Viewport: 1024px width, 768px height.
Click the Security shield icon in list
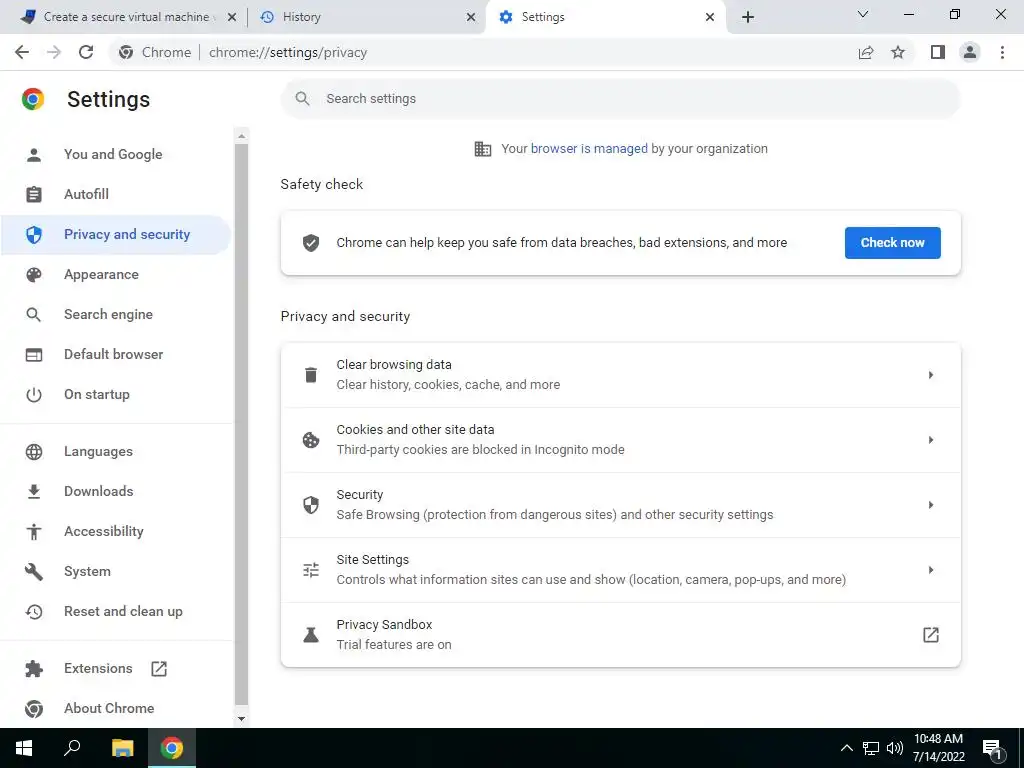click(x=311, y=505)
